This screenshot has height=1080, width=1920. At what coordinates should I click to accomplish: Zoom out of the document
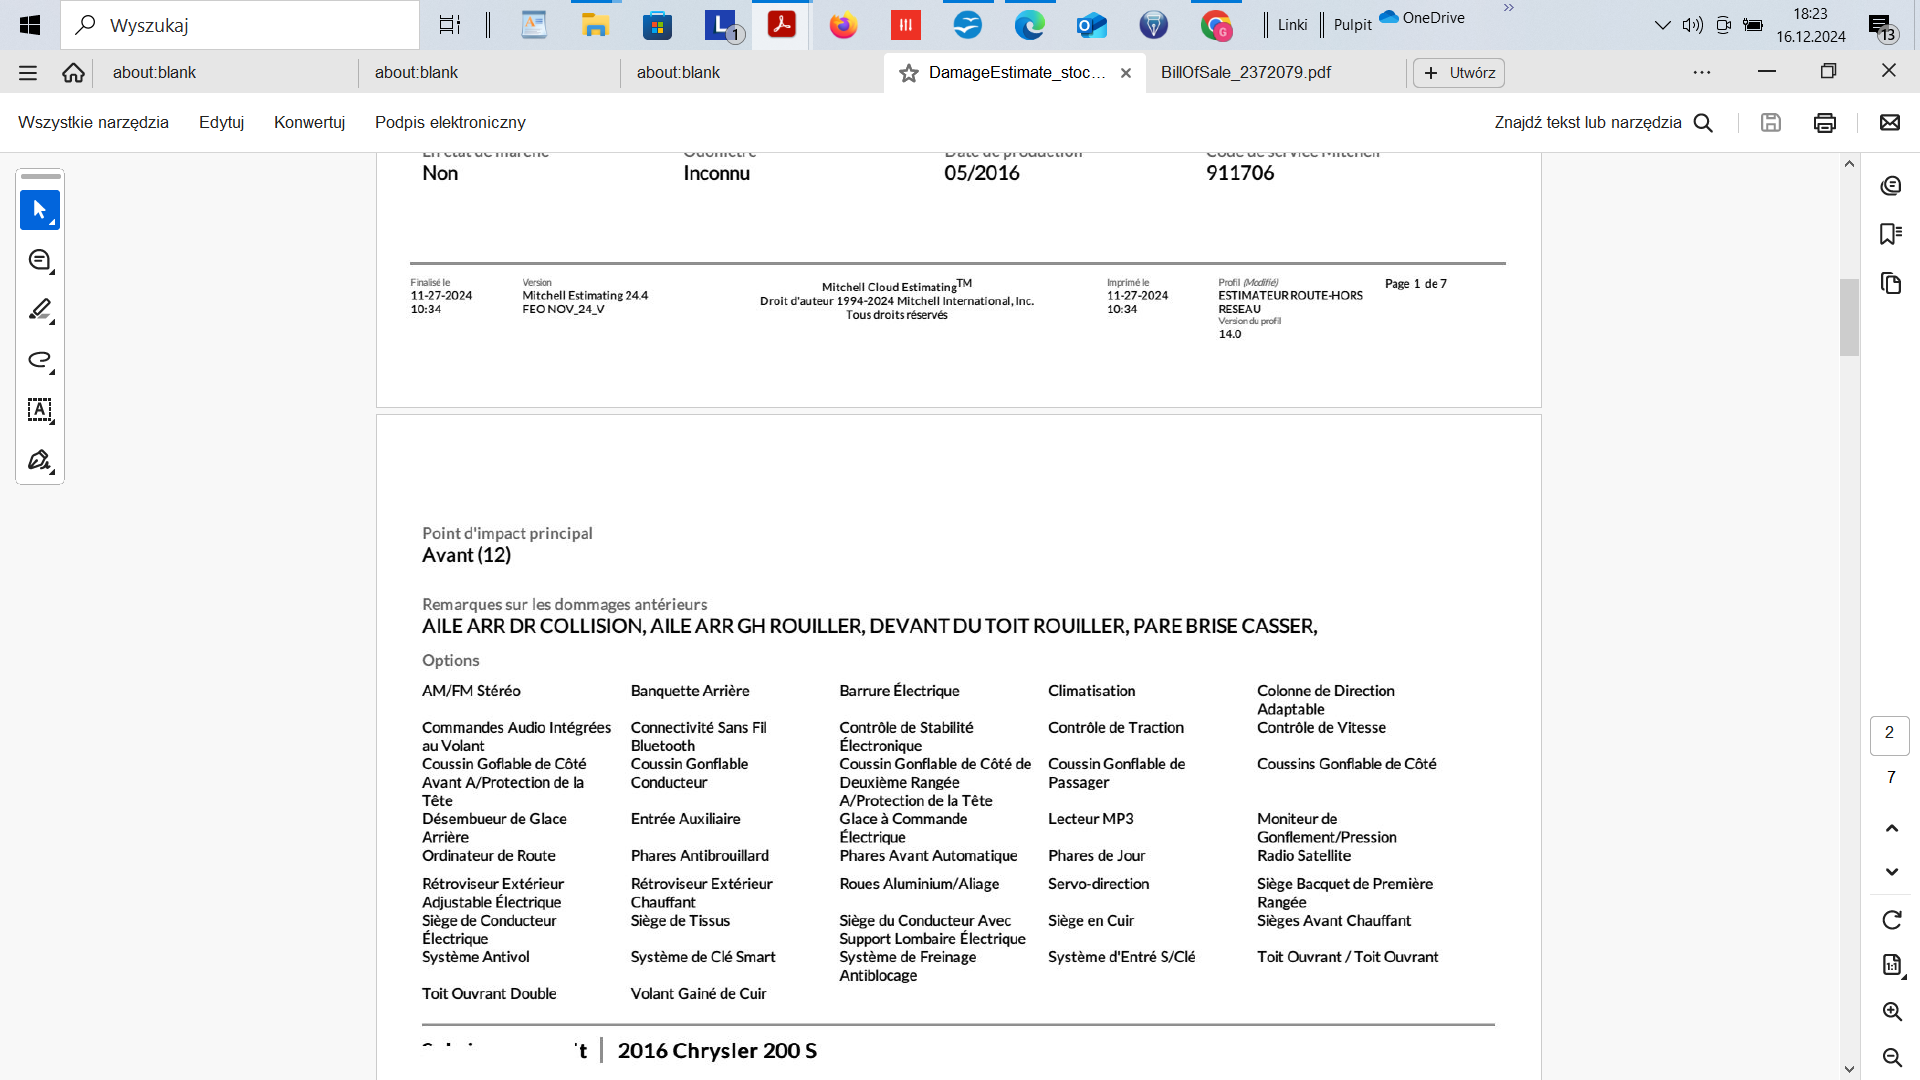pyautogui.click(x=1891, y=1057)
